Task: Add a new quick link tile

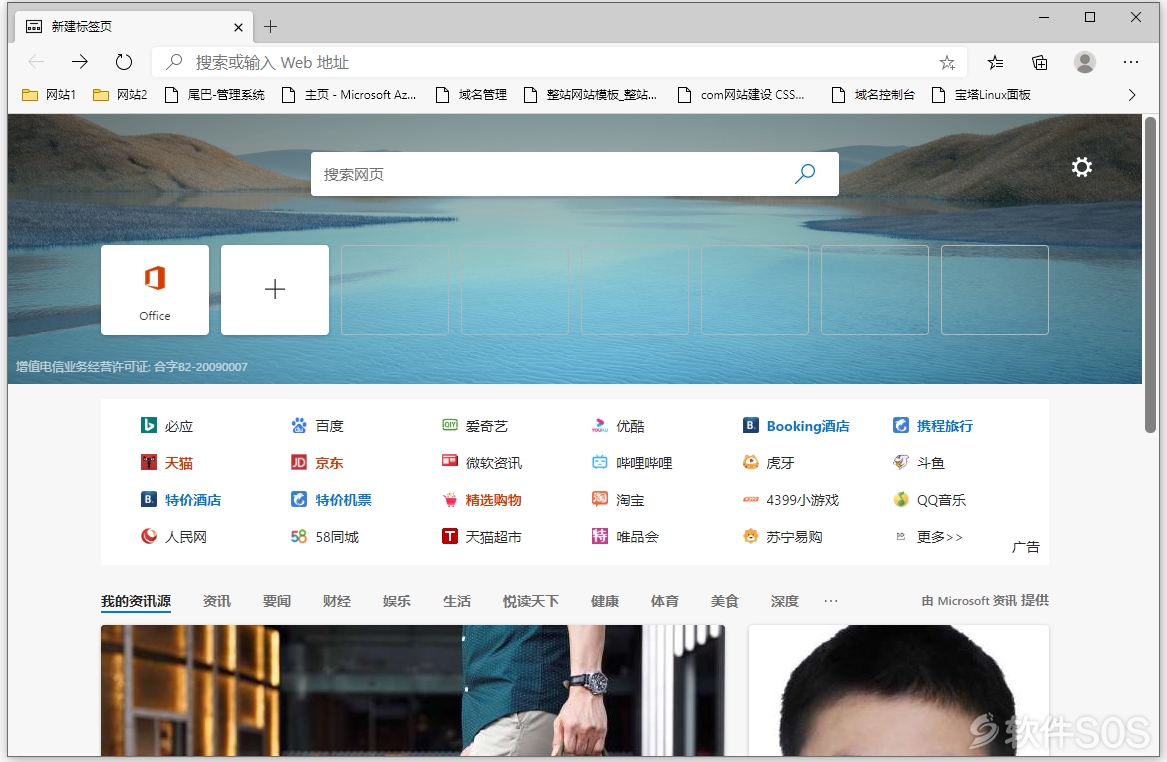Action: point(275,290)
